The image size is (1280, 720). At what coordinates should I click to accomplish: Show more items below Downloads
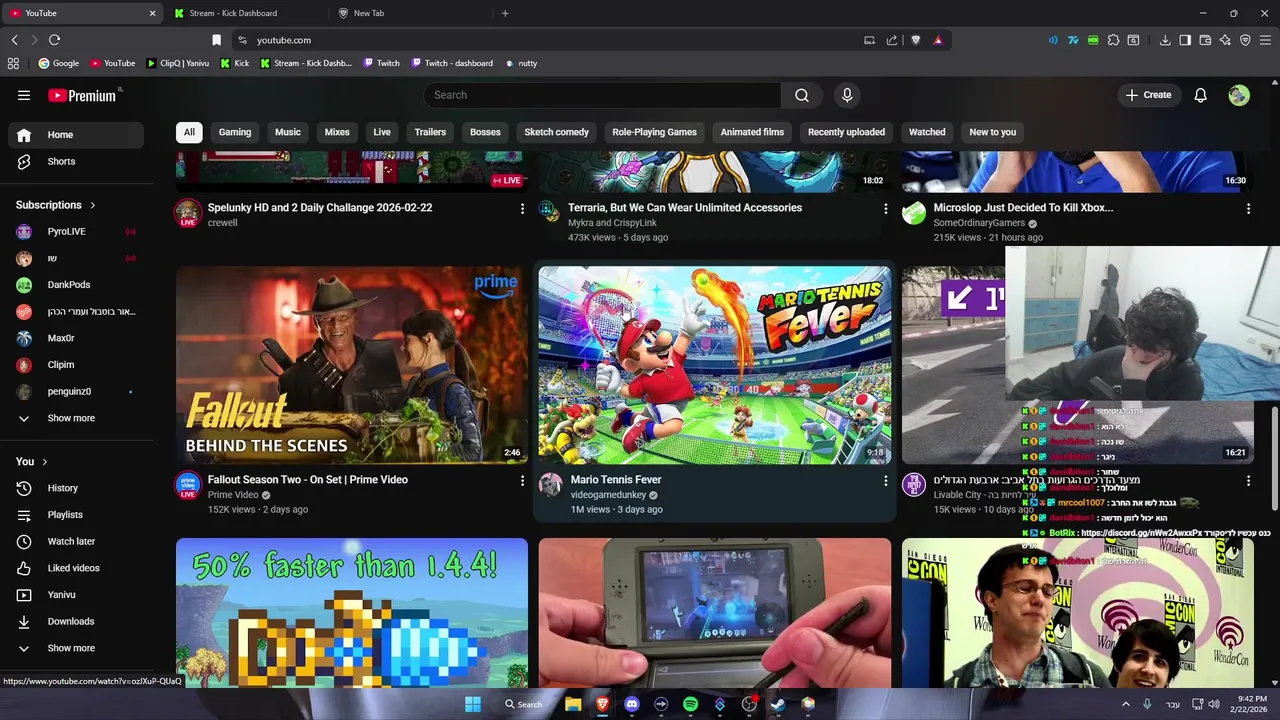[x=76, y=648]
